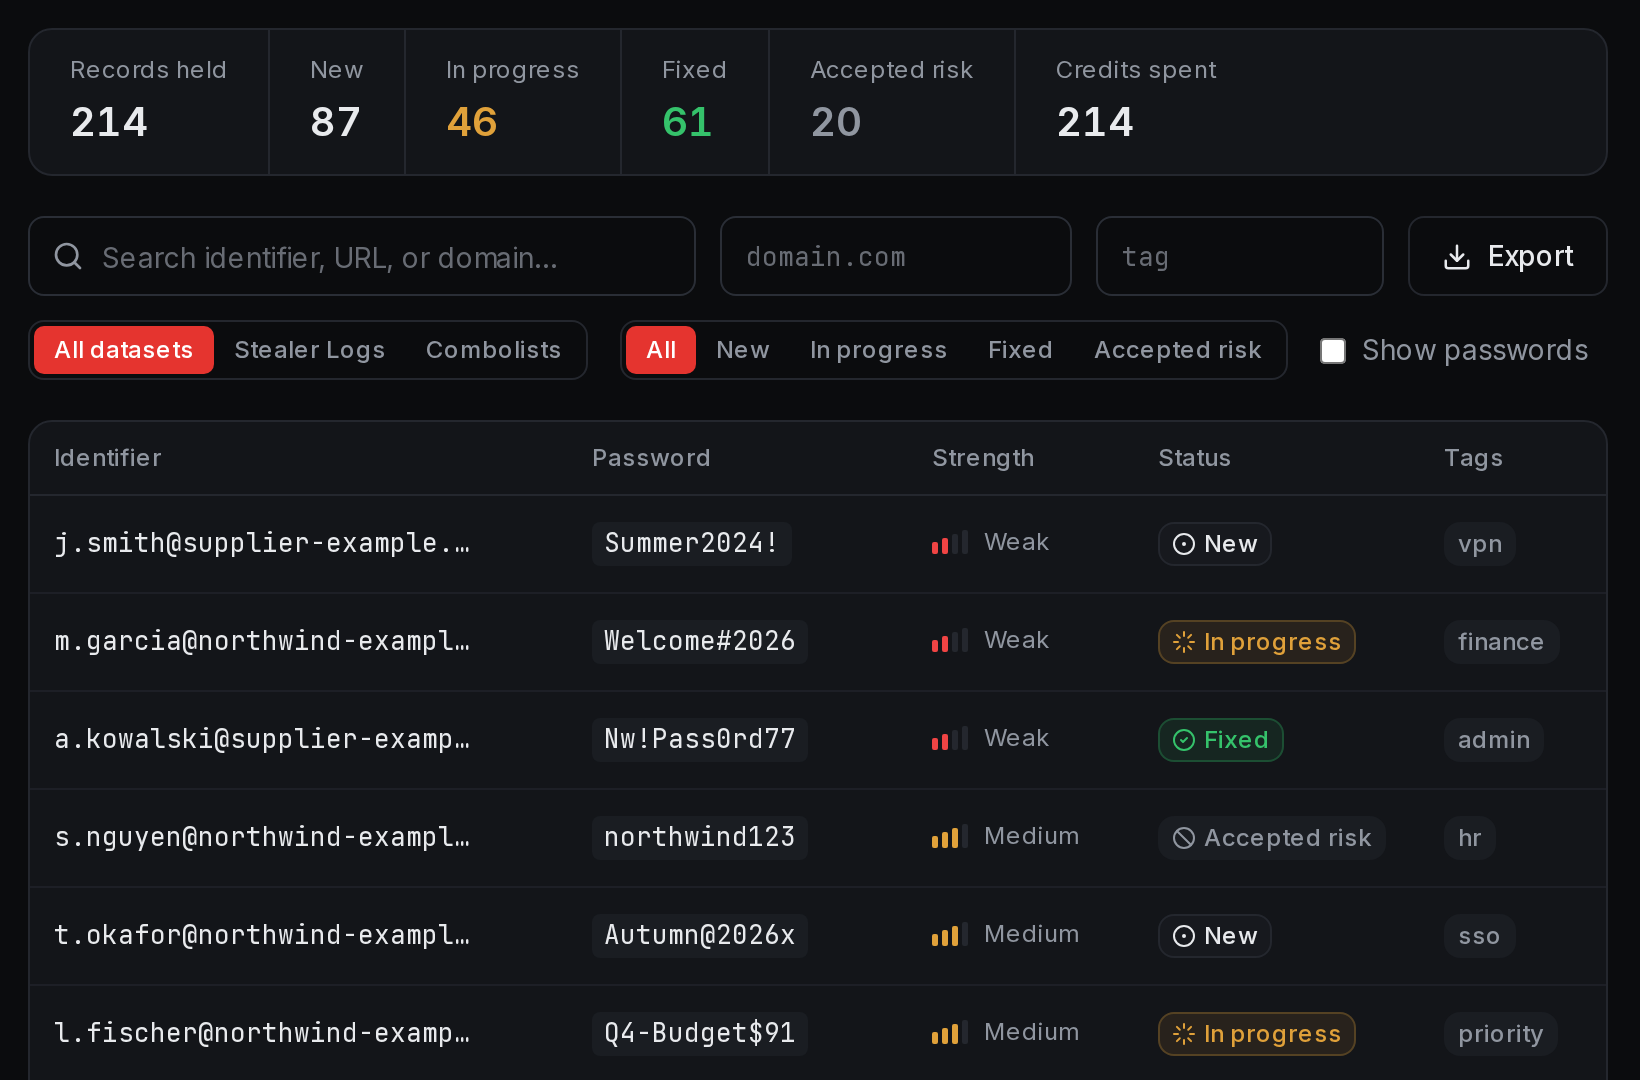Filter records by New status
Viewport: 1640px width, 1080px height.
click(743, 350)
